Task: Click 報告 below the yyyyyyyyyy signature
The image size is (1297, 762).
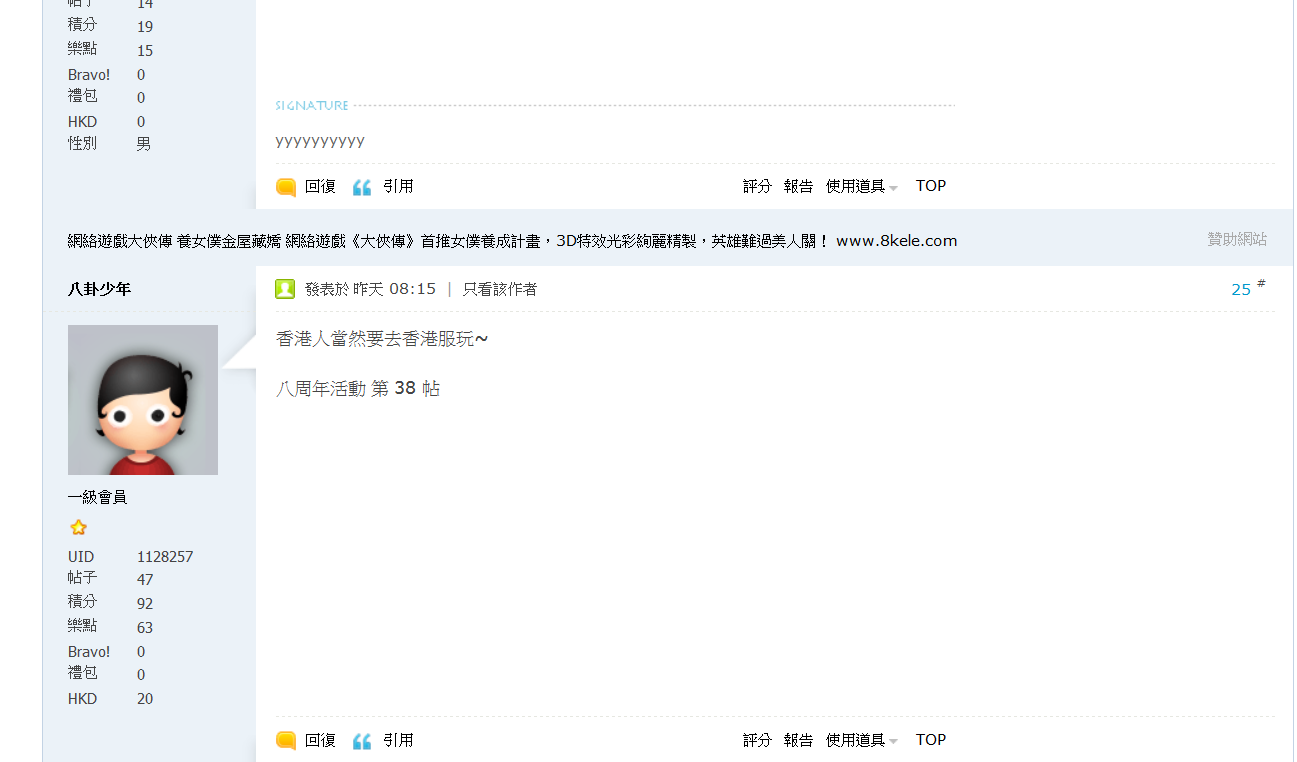Action: 798,187
